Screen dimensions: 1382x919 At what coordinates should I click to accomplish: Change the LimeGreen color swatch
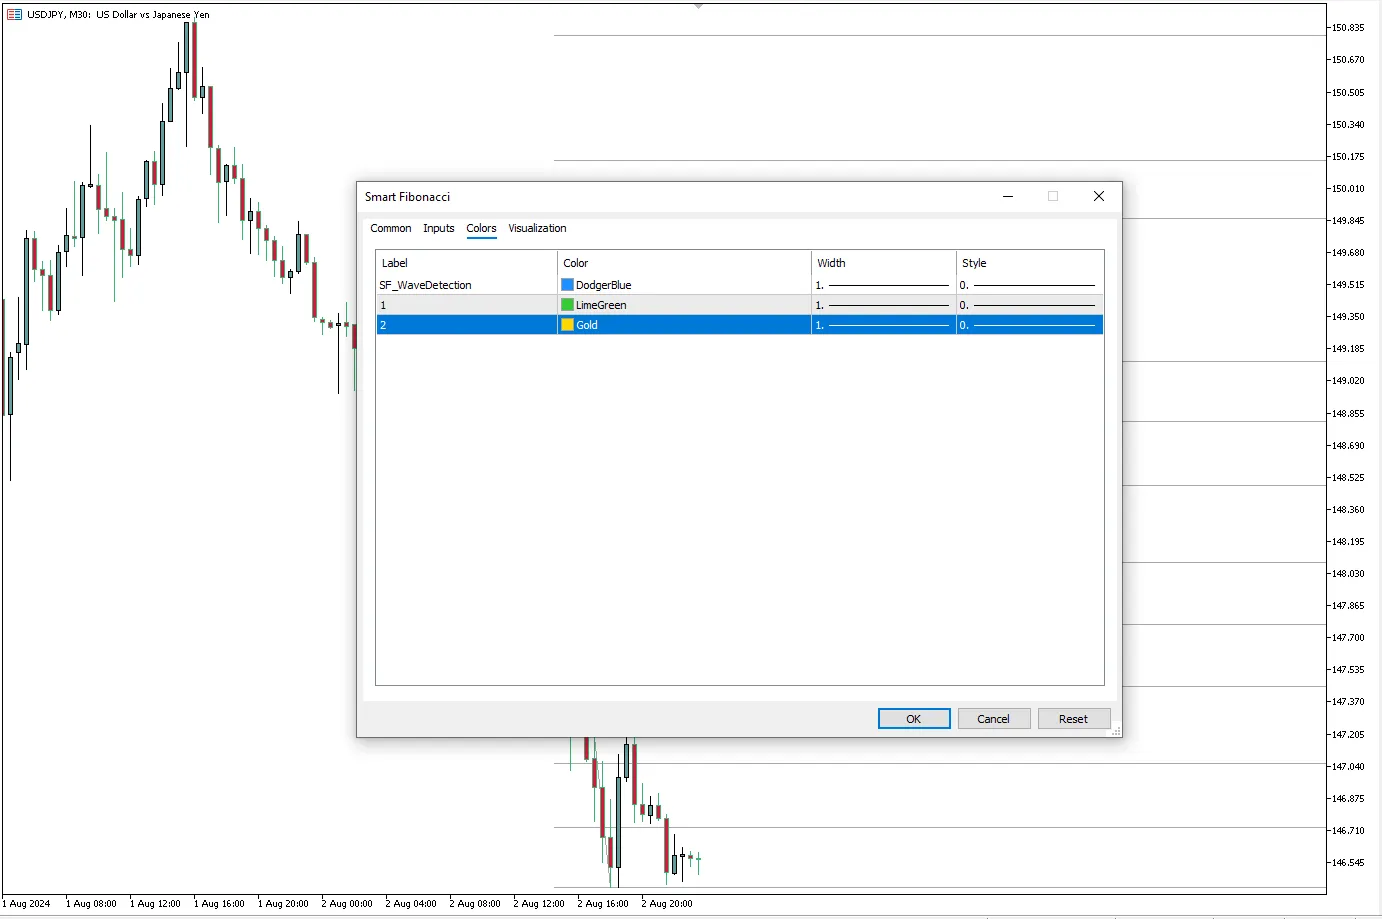pos(567,304)
